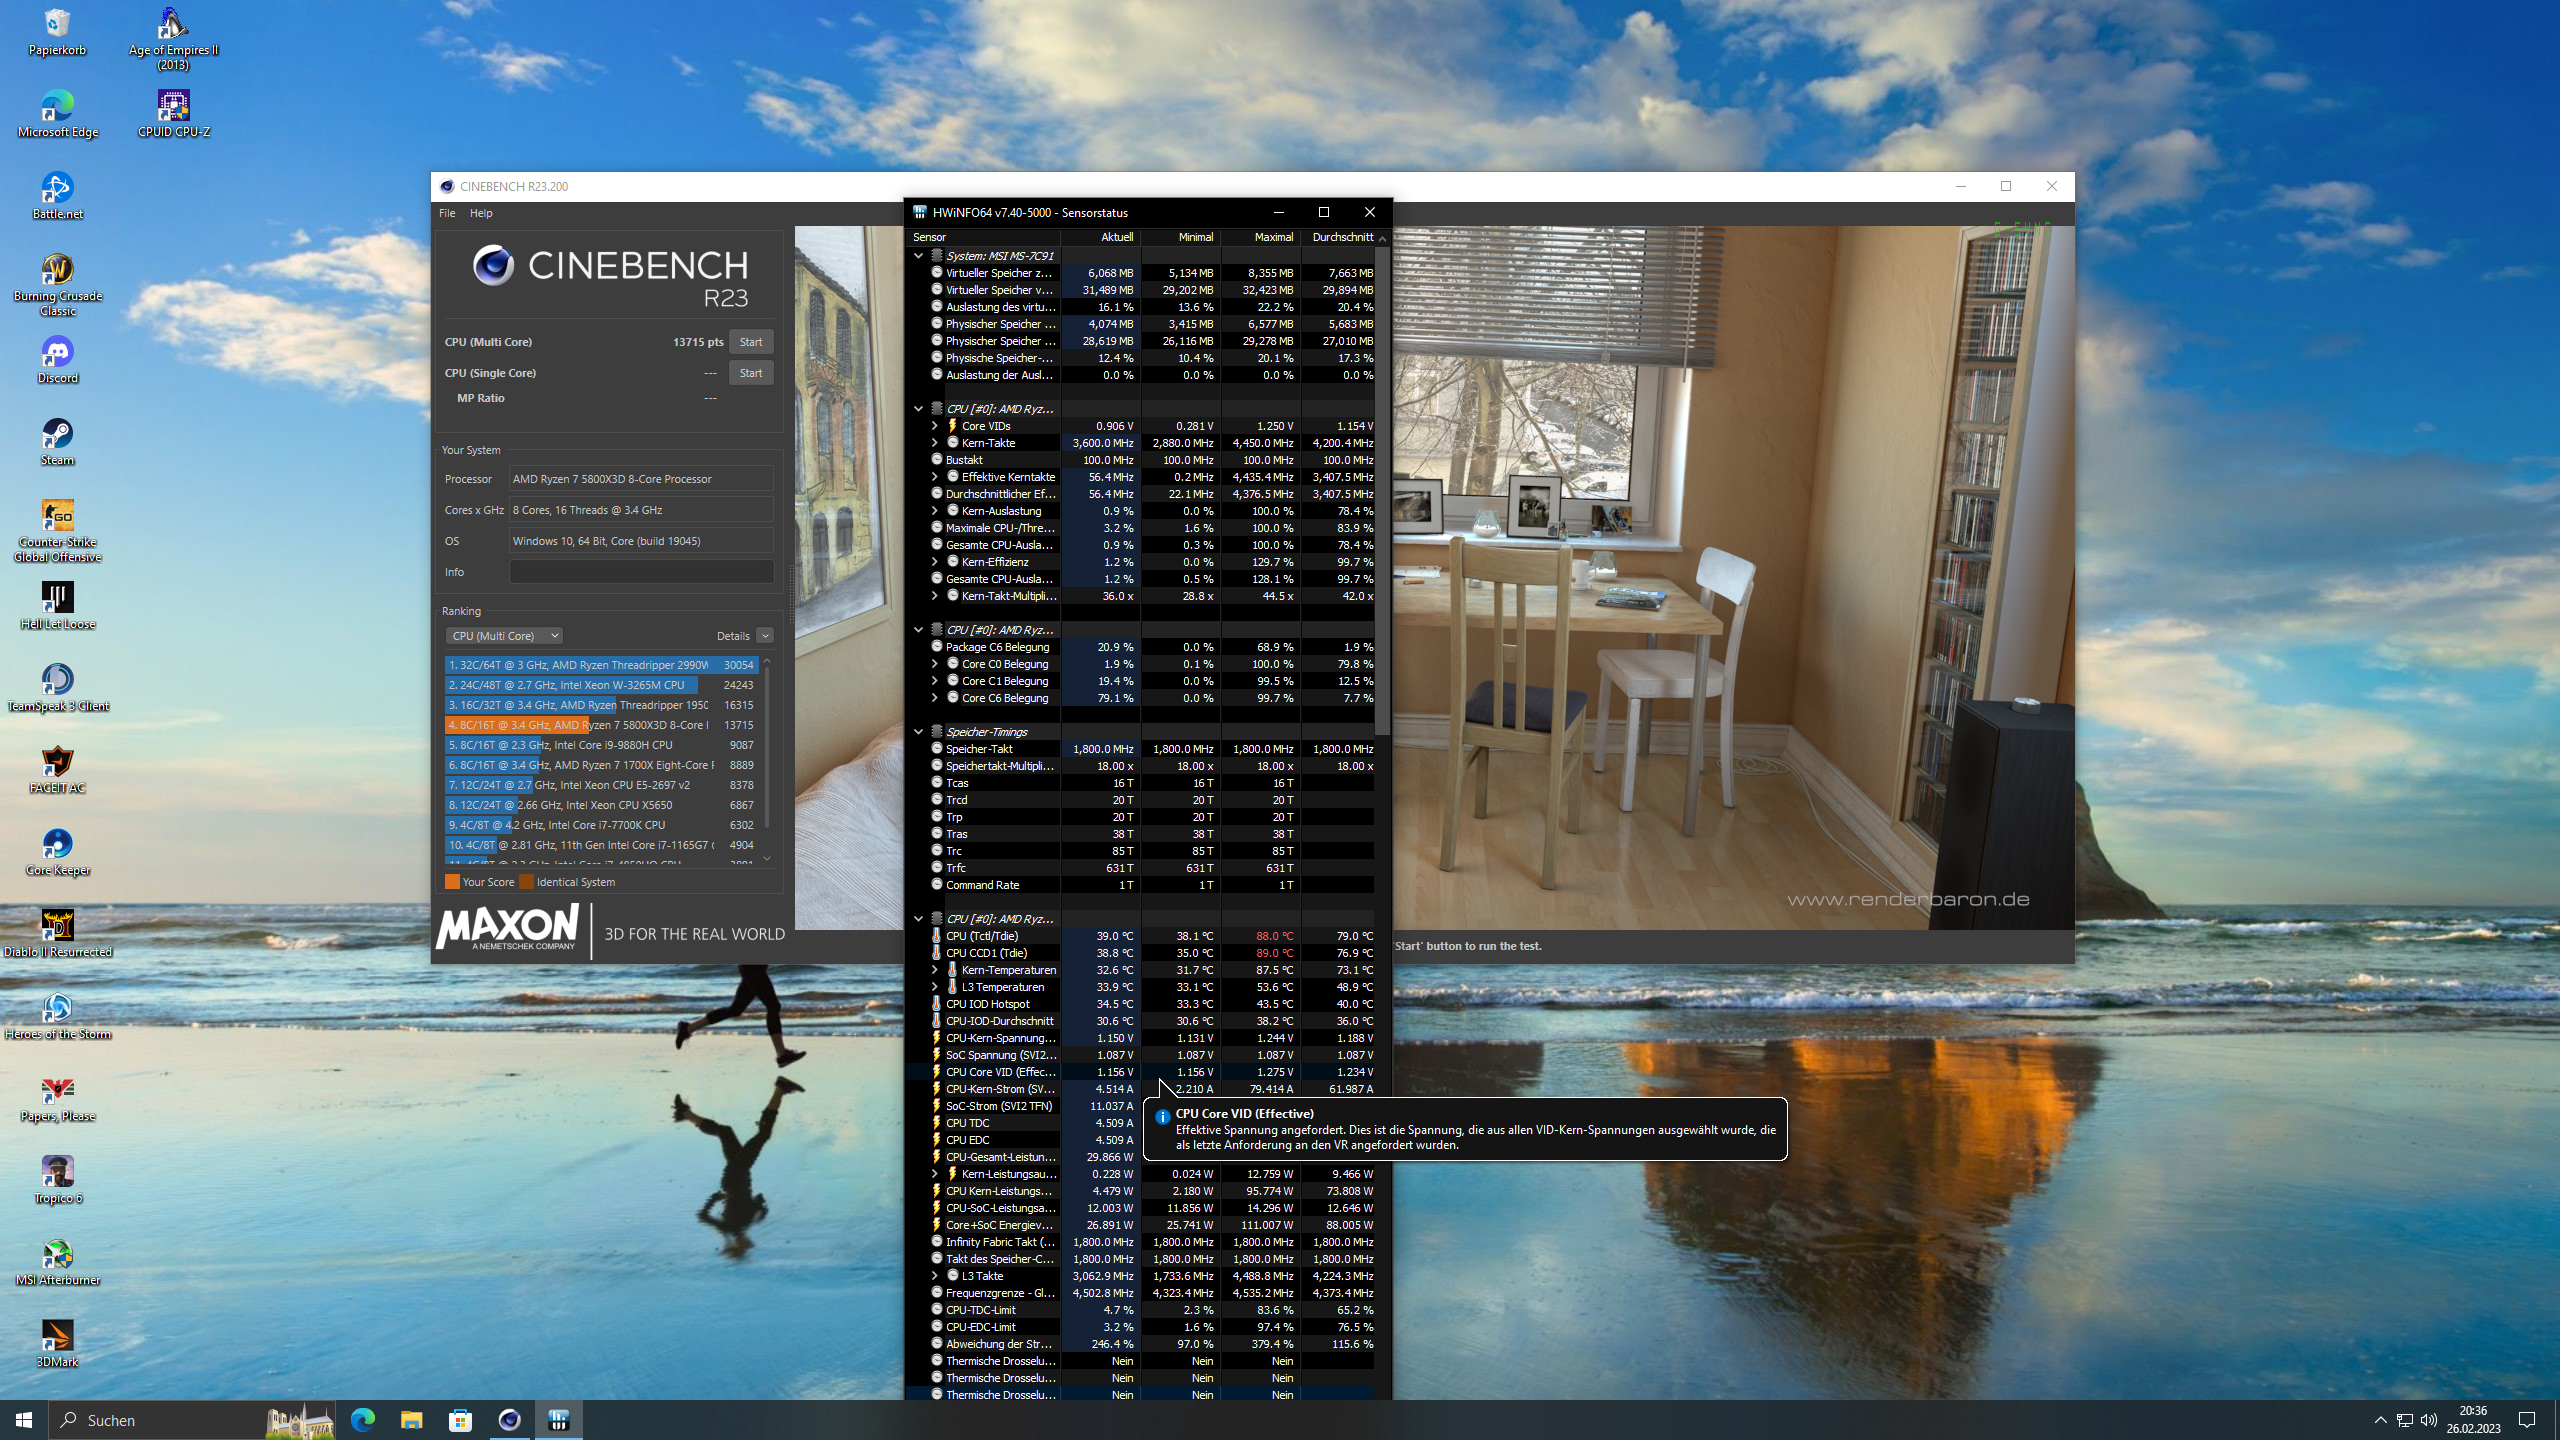Open the volume control in system tray

click(x=2429, y=1420)
